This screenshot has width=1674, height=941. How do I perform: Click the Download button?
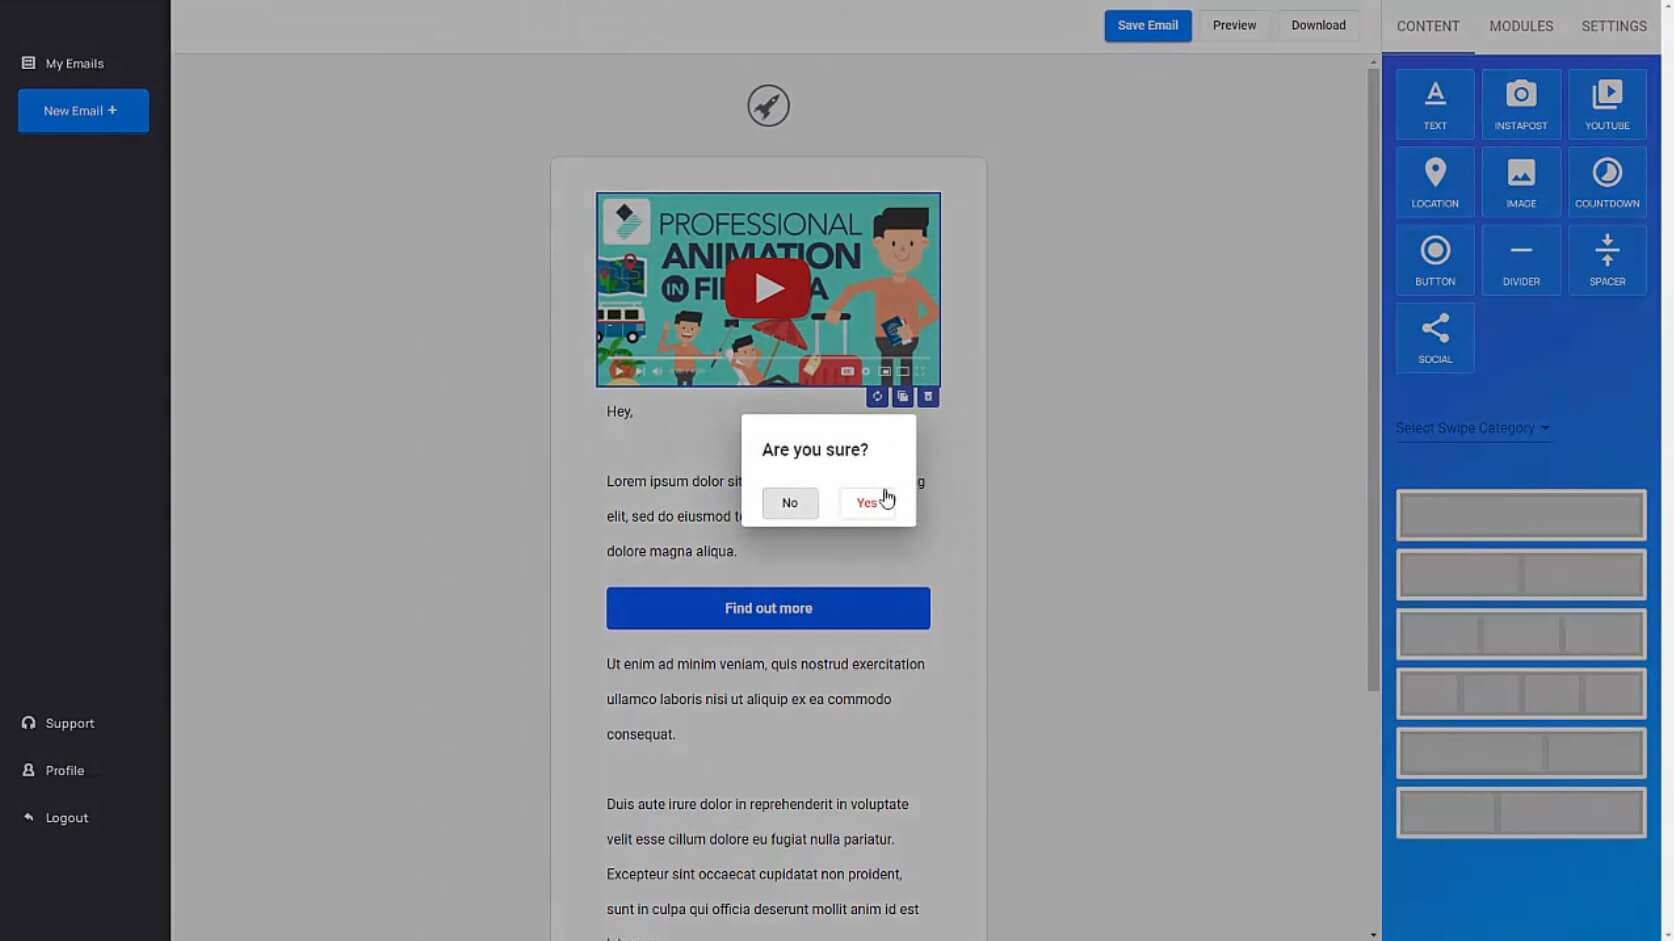point(1318,26)
